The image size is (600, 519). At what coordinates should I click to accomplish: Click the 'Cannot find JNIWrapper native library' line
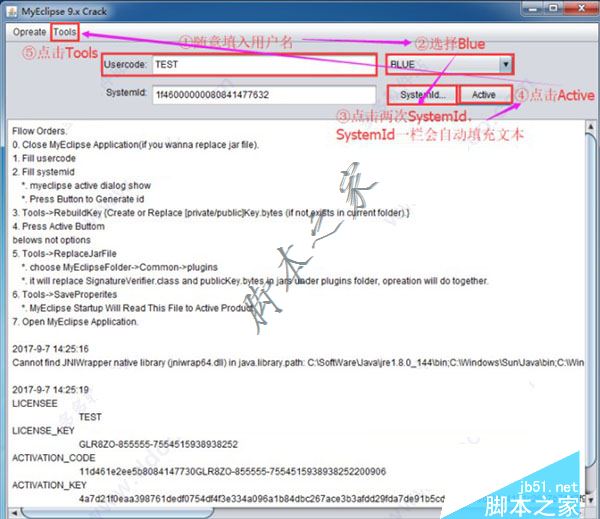298,363
